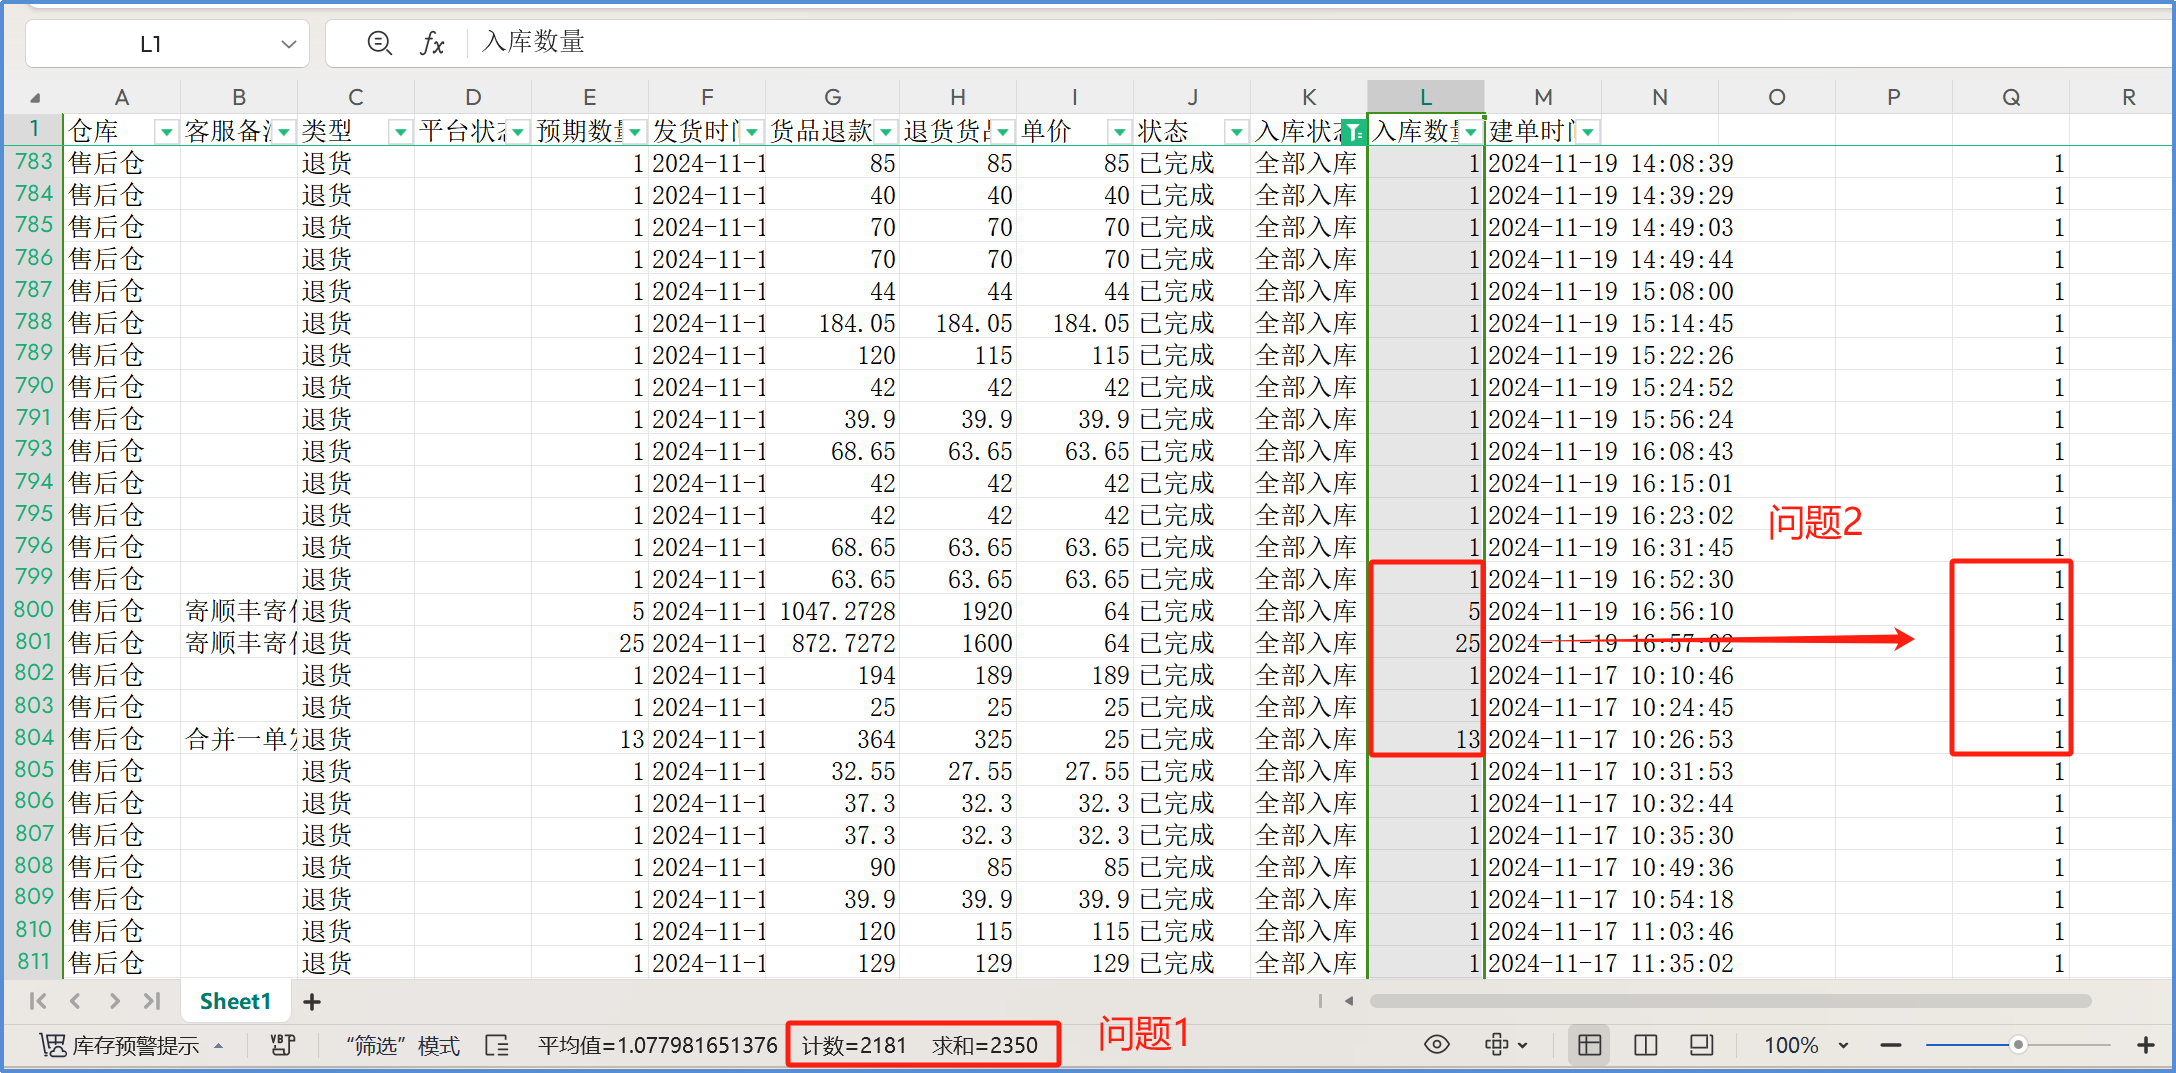Open the reading mode crosshair icon
This screenshot has width=2176, height=1073.
point(1496,1045)
